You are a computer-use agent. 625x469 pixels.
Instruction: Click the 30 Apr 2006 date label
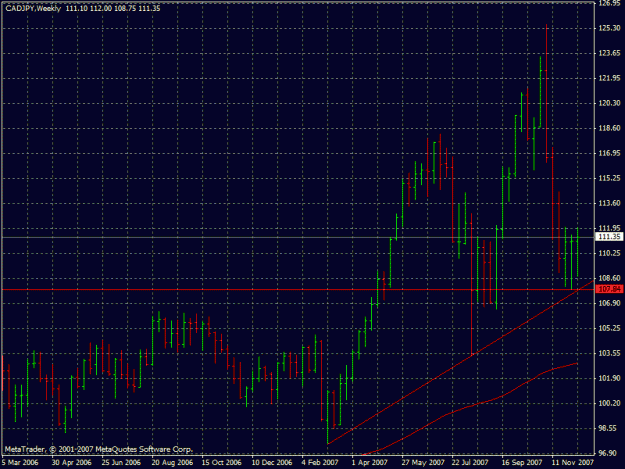[72, 463]
